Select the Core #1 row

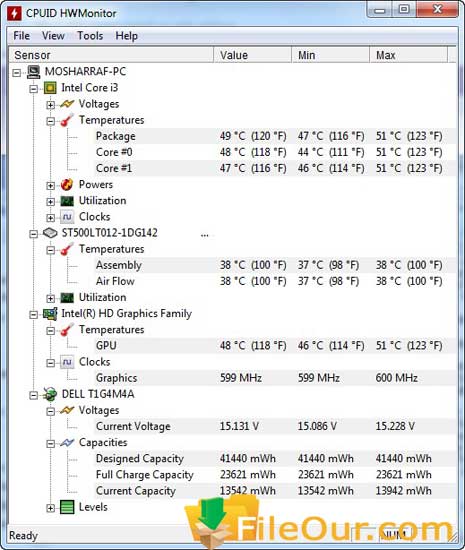tap(274, 168)
